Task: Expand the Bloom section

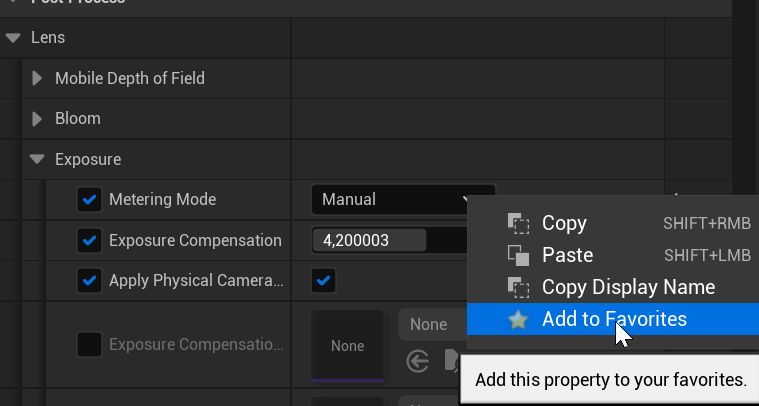Action: tap(38, 119)
